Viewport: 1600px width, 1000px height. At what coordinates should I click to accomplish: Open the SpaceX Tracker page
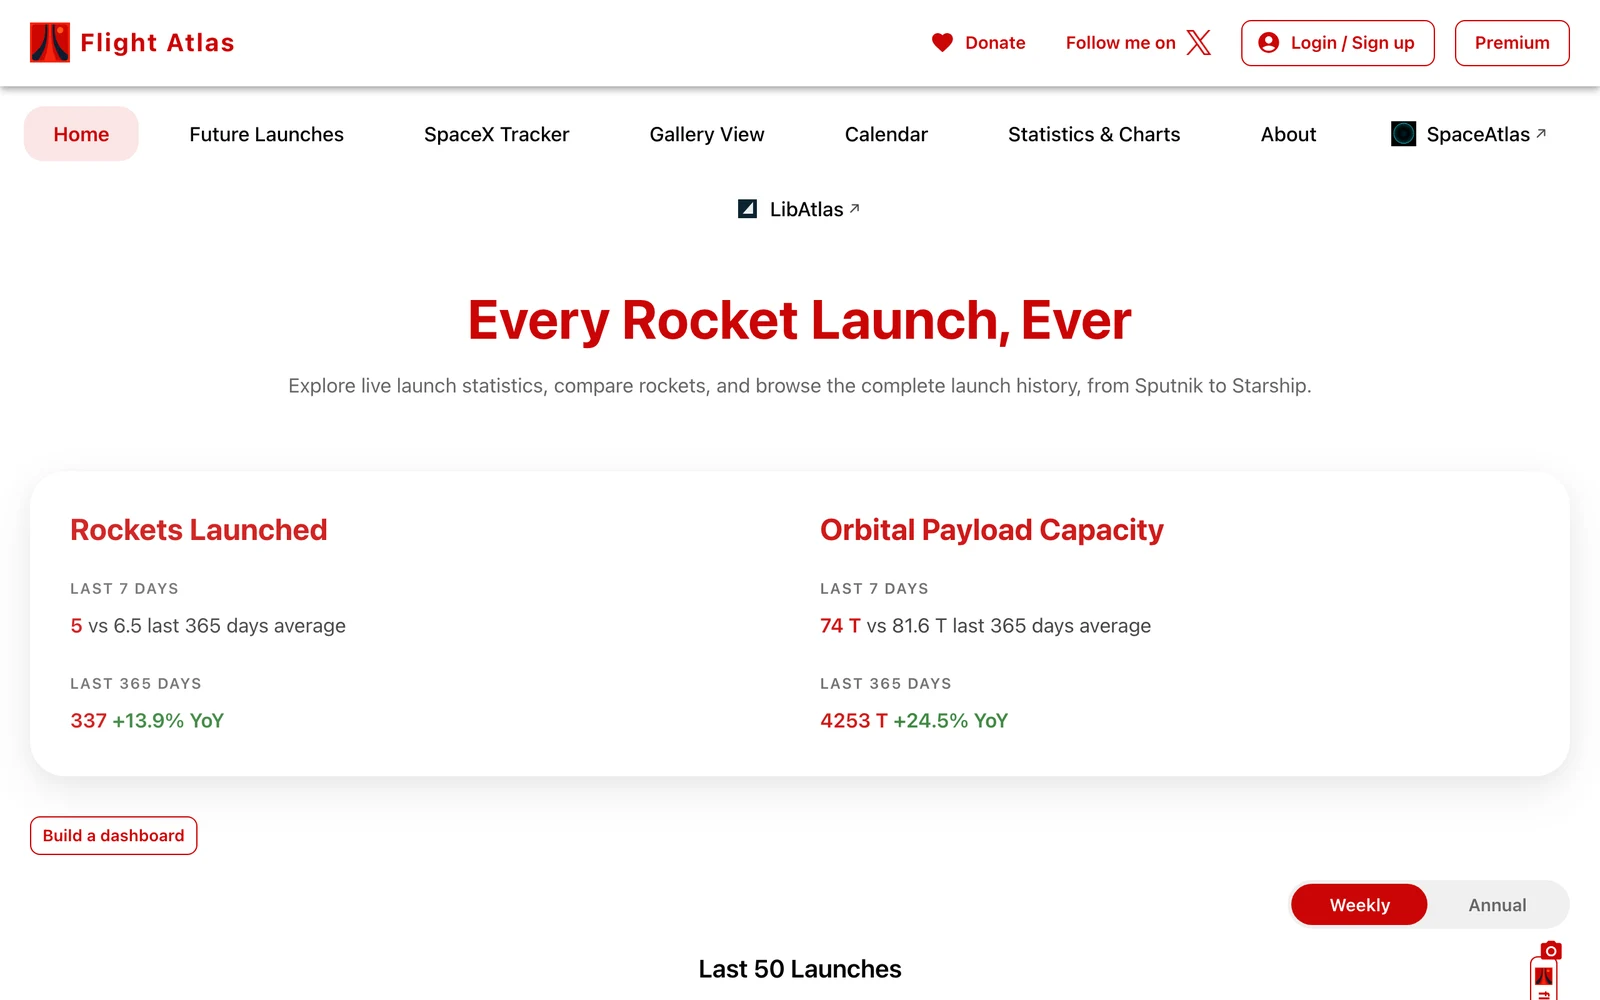(496, 134)
